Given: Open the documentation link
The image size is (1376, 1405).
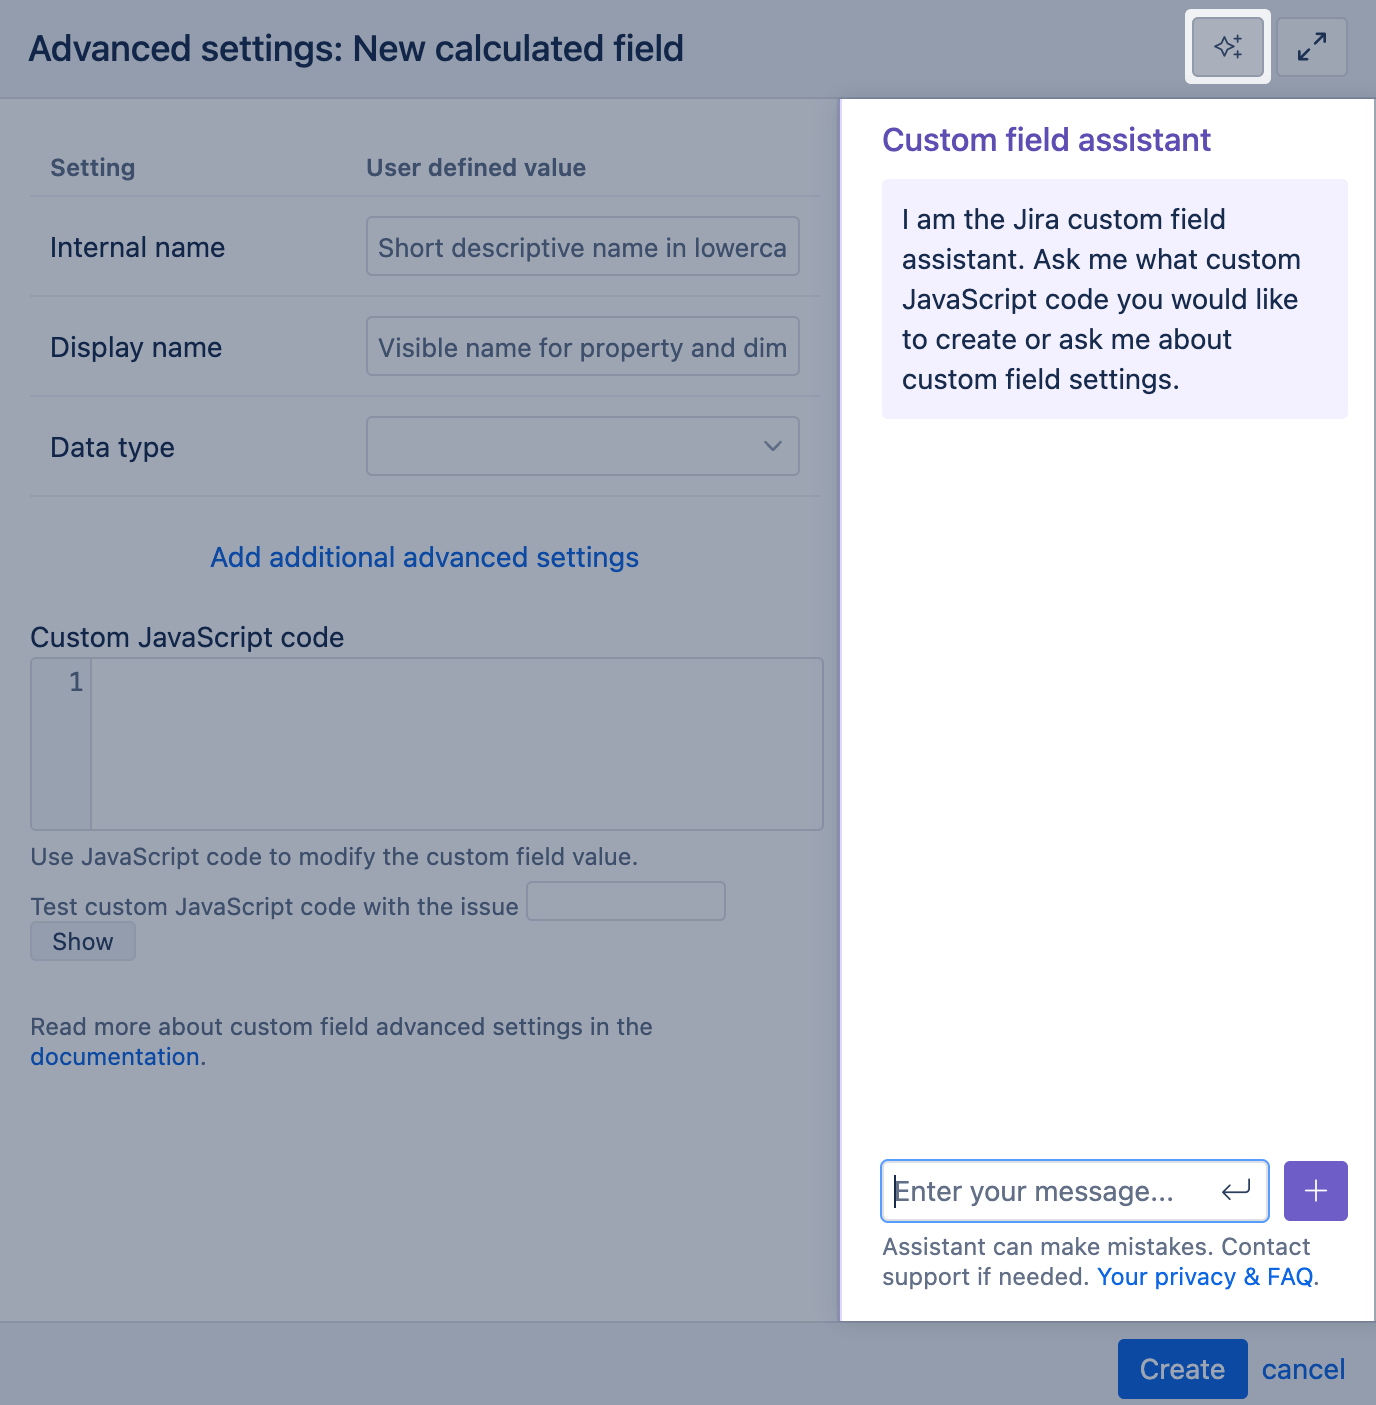Looking at the screenshot, I should click(115, 1057).
